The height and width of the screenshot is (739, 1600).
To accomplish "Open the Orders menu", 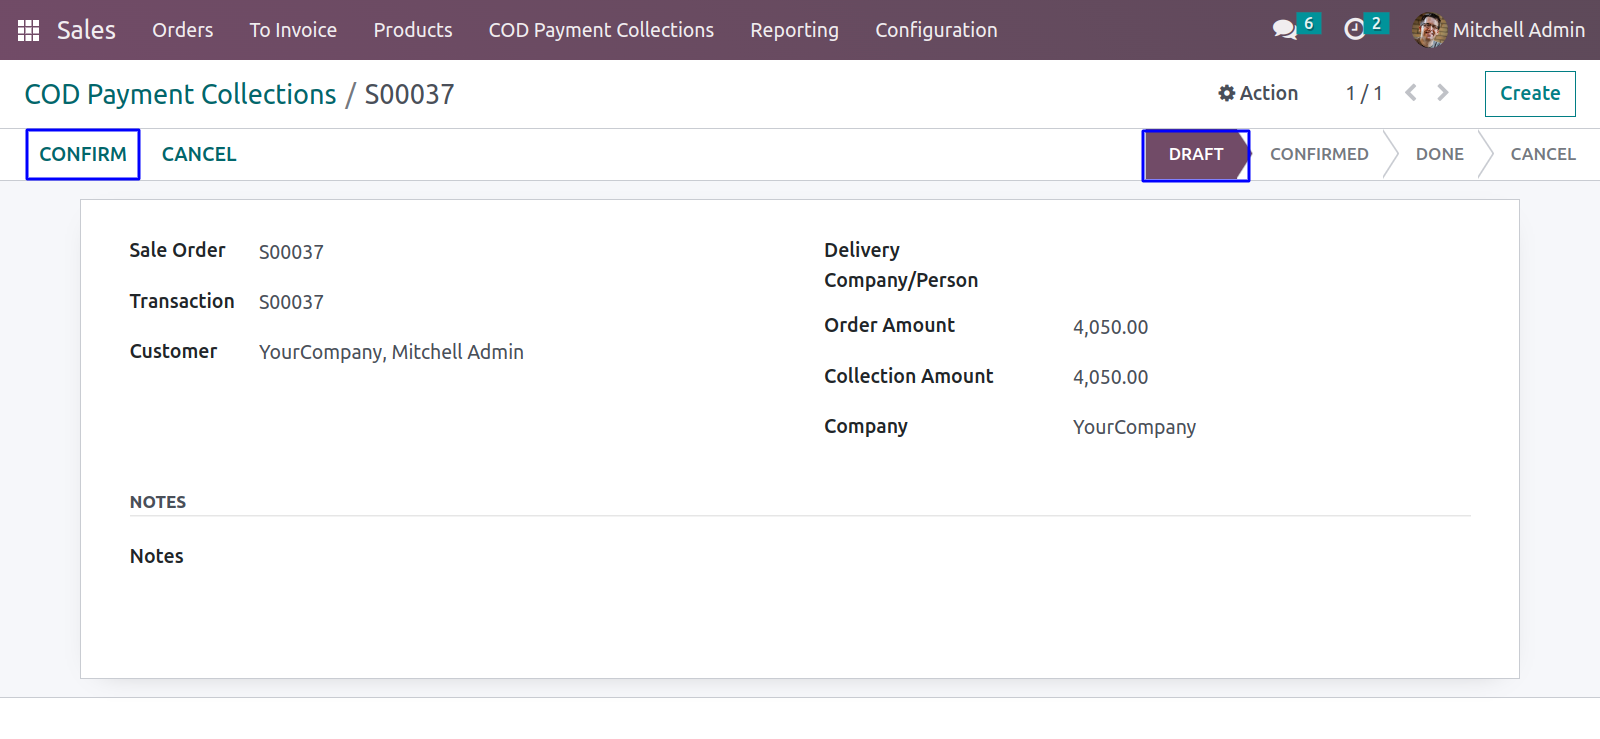I will [x=183, y=30].
